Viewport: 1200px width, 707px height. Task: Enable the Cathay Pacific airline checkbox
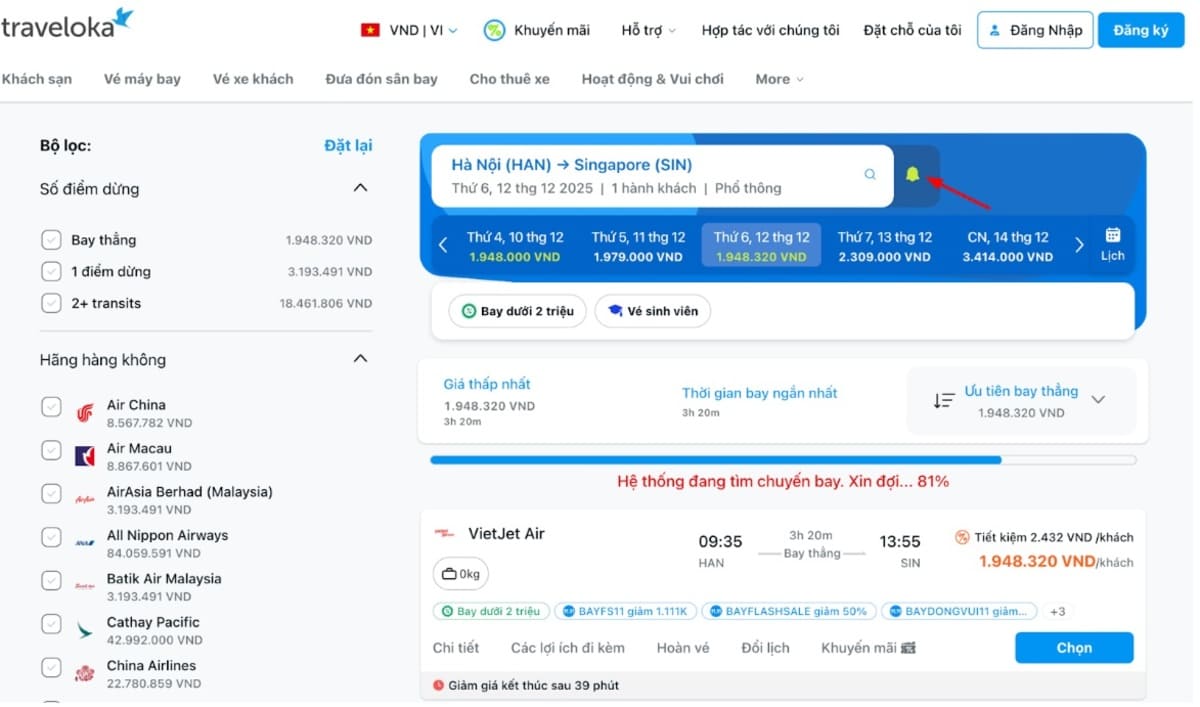[51, 624]
